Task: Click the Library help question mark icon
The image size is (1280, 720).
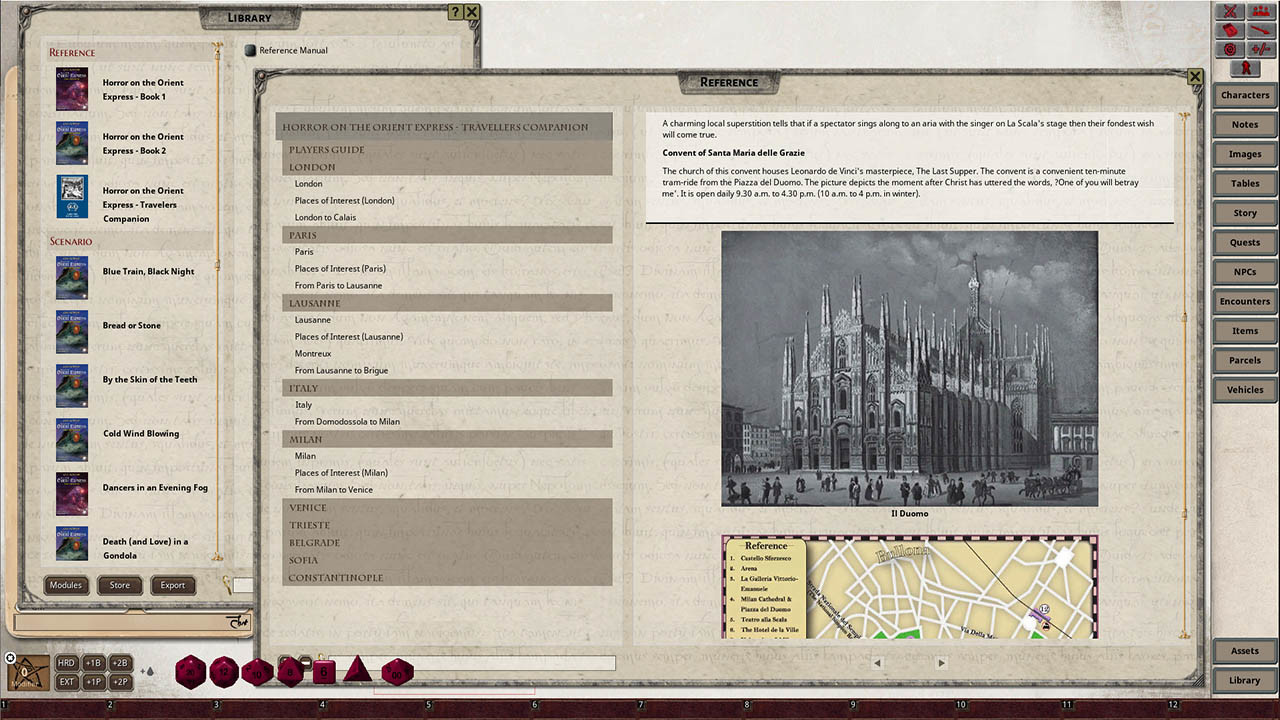Action: coord(456,12)
